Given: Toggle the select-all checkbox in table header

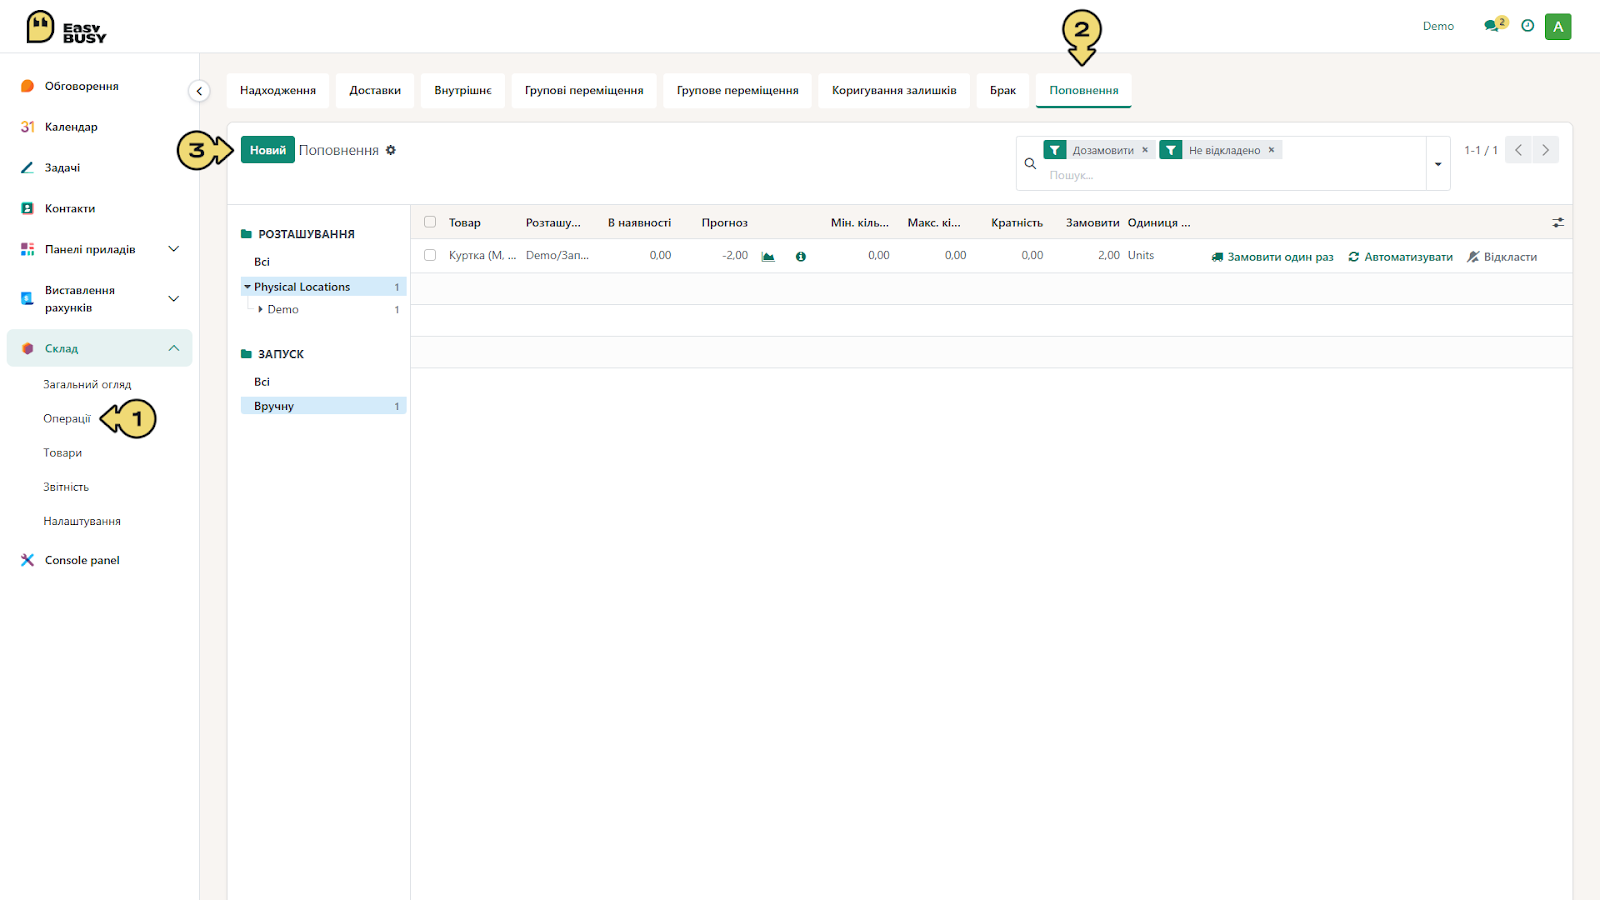Looking at the screenshot, I should (430, 222).
